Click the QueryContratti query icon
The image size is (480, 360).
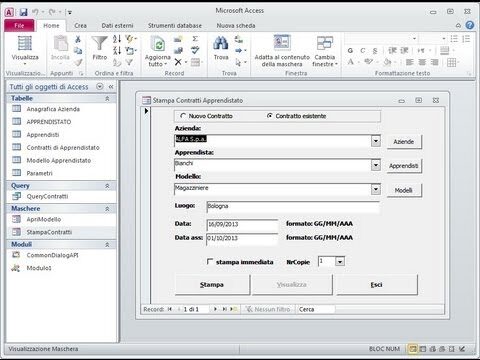[x=16, y=196]
